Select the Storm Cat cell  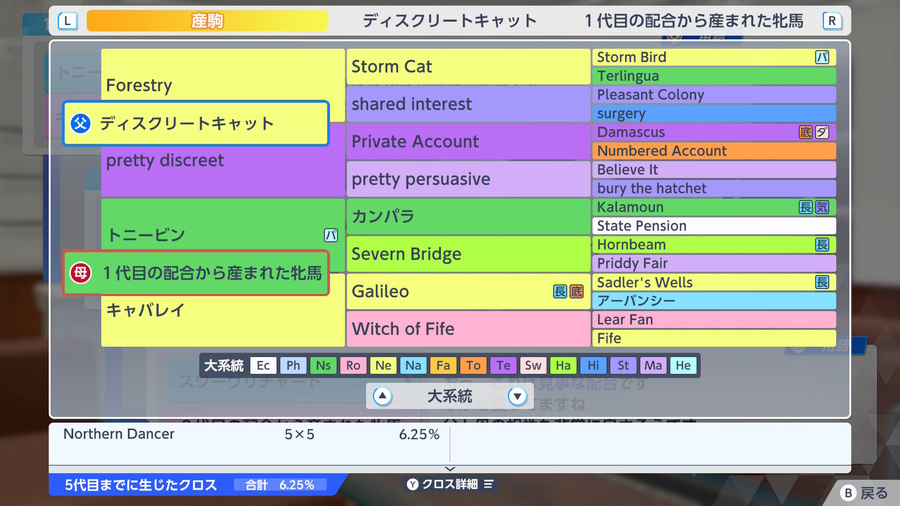(468, 67)
